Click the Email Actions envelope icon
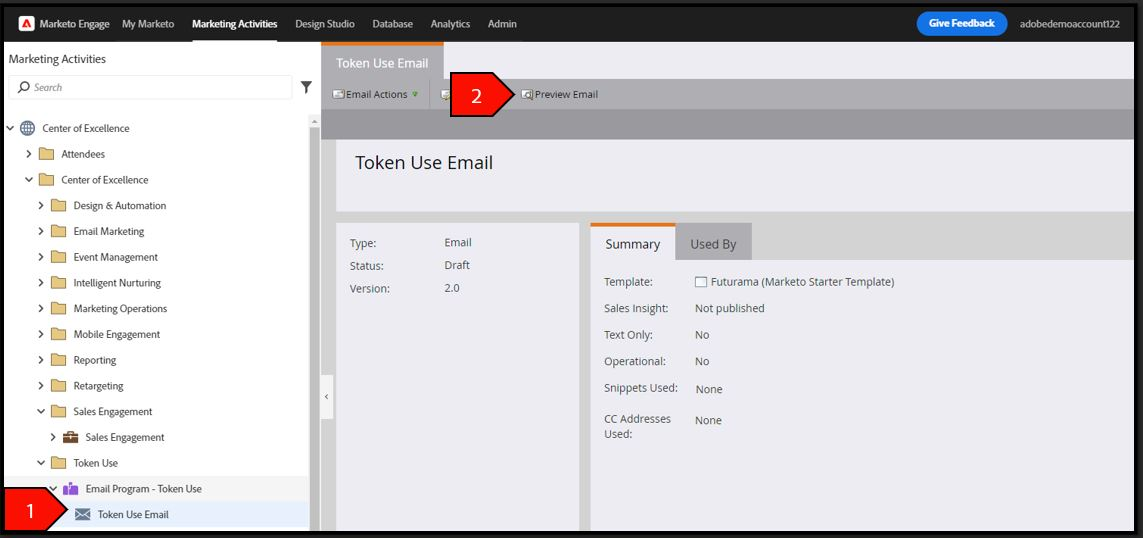 (338, 95)
